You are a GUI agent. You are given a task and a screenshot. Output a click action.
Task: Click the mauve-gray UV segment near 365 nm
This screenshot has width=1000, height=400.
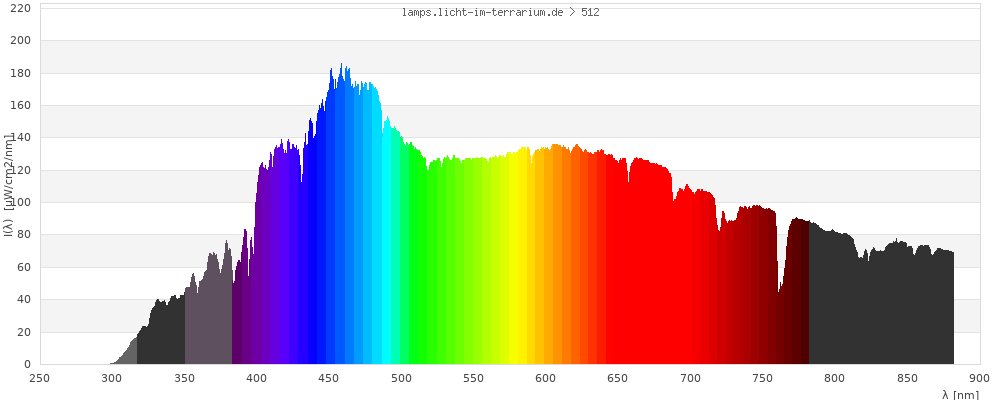[208, 320]
